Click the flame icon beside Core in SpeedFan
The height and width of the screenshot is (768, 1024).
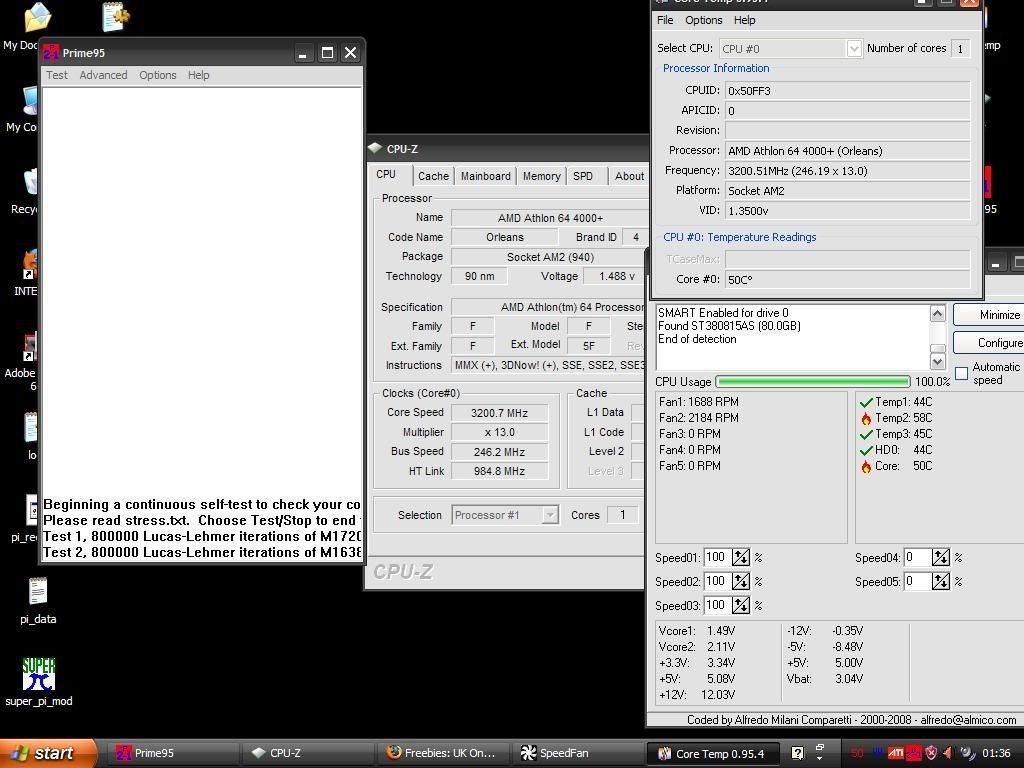866,466
